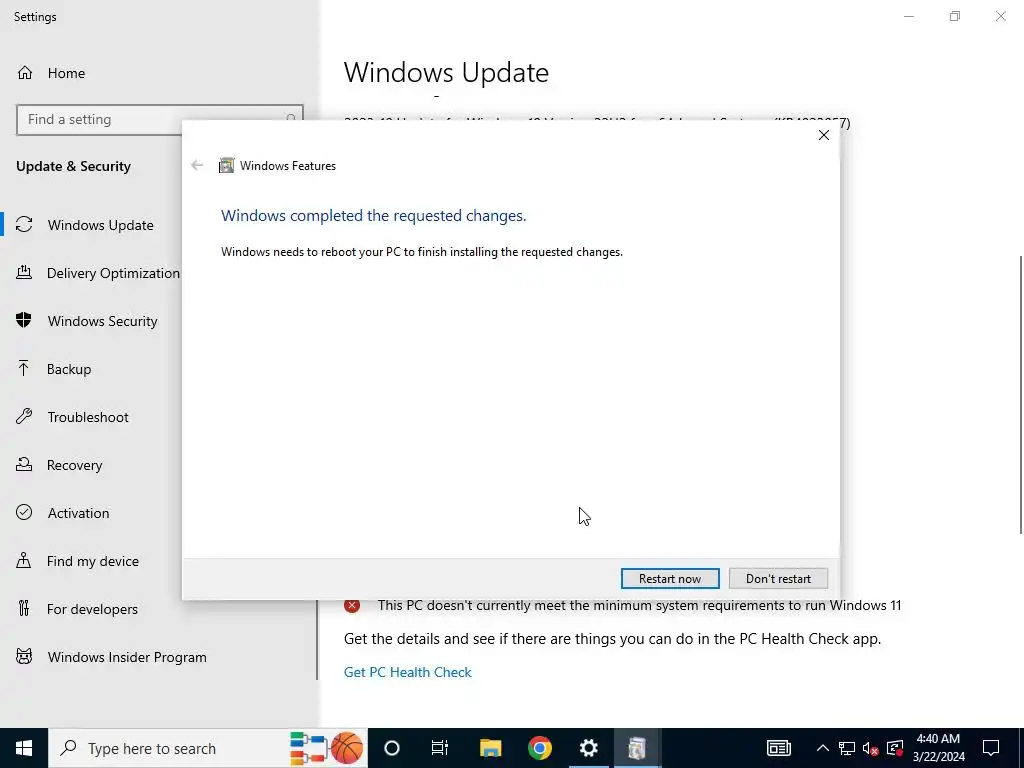This screenshot has height=768, width=1024.
Task: Open Find my device settings
Action: pos(93,561)
